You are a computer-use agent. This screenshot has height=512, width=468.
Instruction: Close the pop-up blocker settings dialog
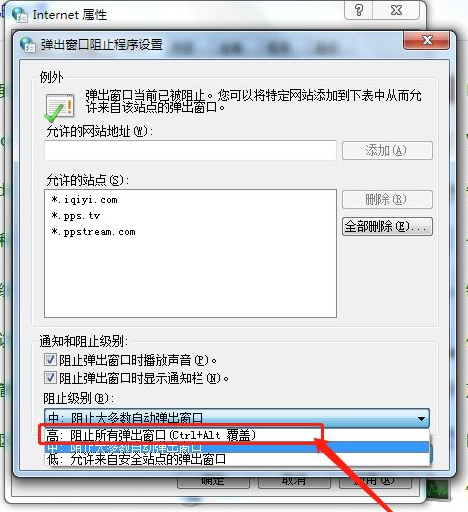[x=426, y=40]
